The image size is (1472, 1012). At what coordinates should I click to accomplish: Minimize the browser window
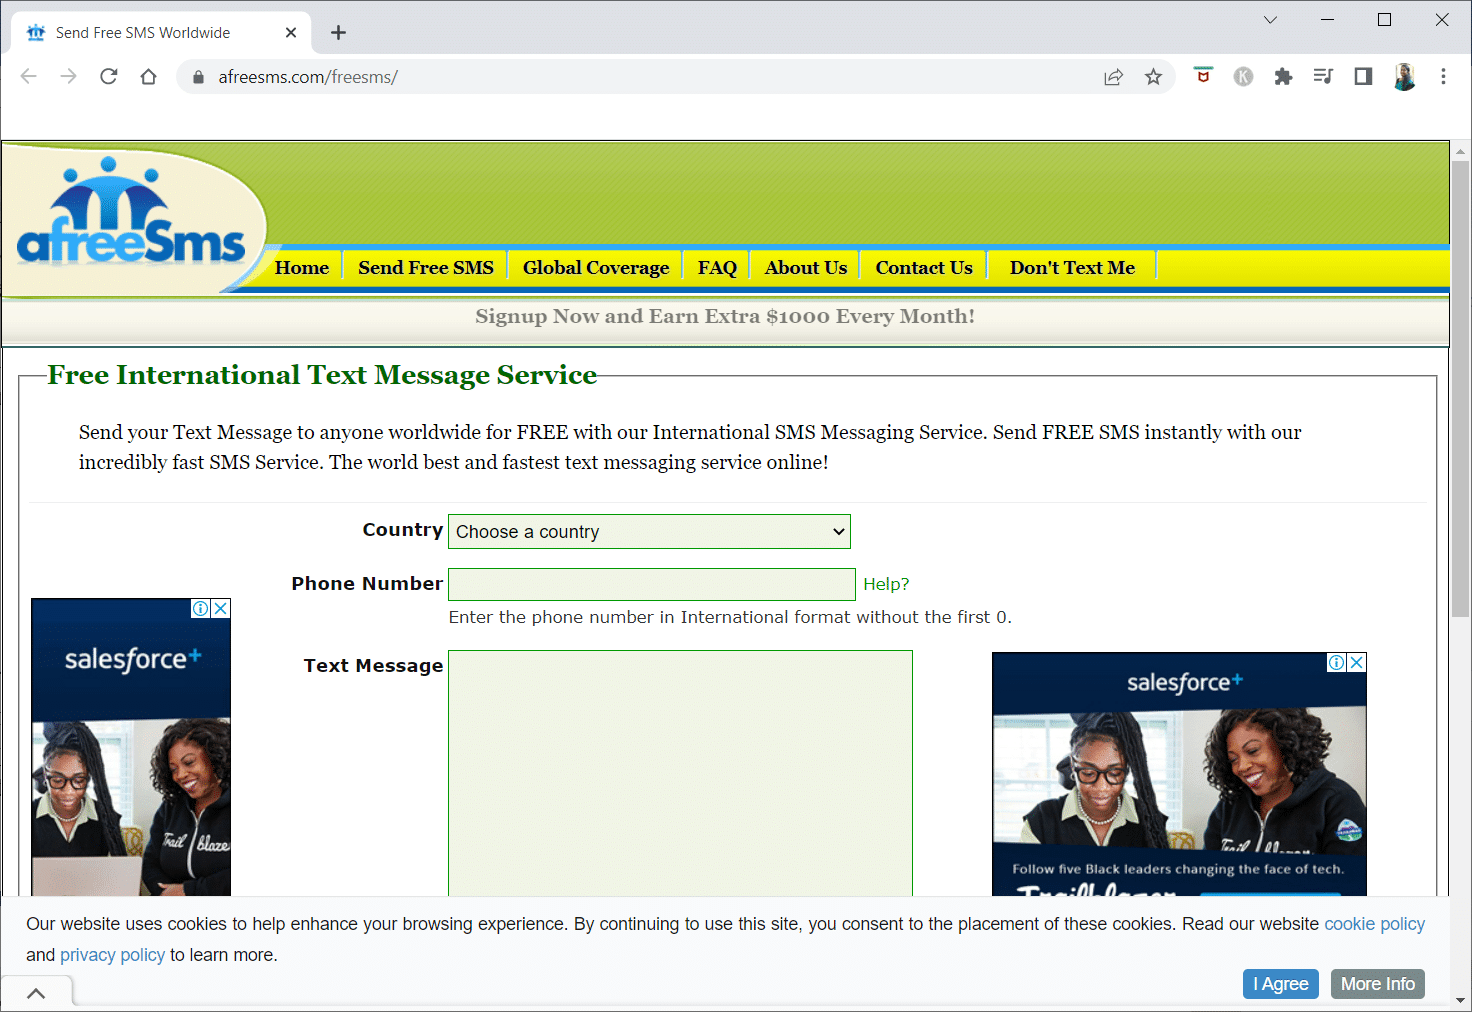(x=1327, y=20)
